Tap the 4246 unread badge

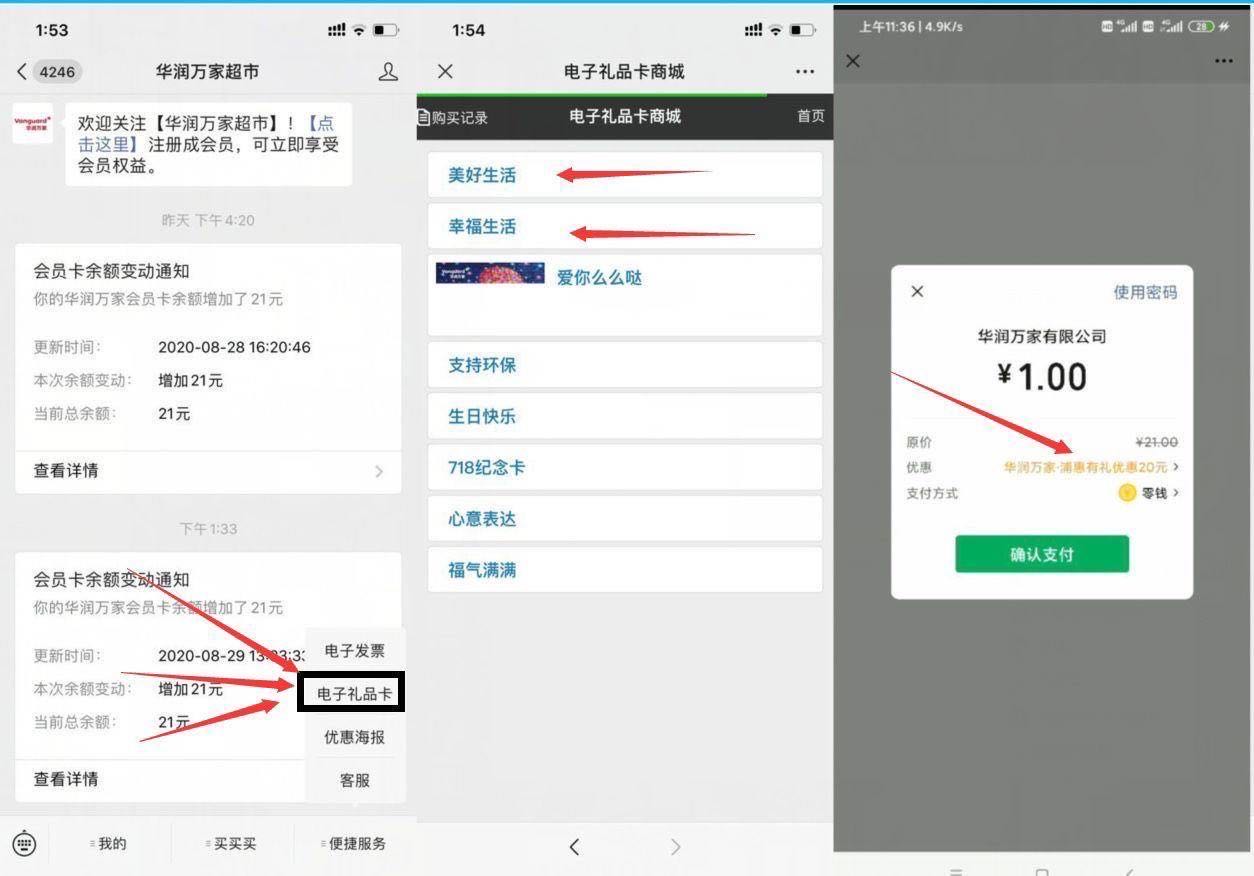(57, 72)
